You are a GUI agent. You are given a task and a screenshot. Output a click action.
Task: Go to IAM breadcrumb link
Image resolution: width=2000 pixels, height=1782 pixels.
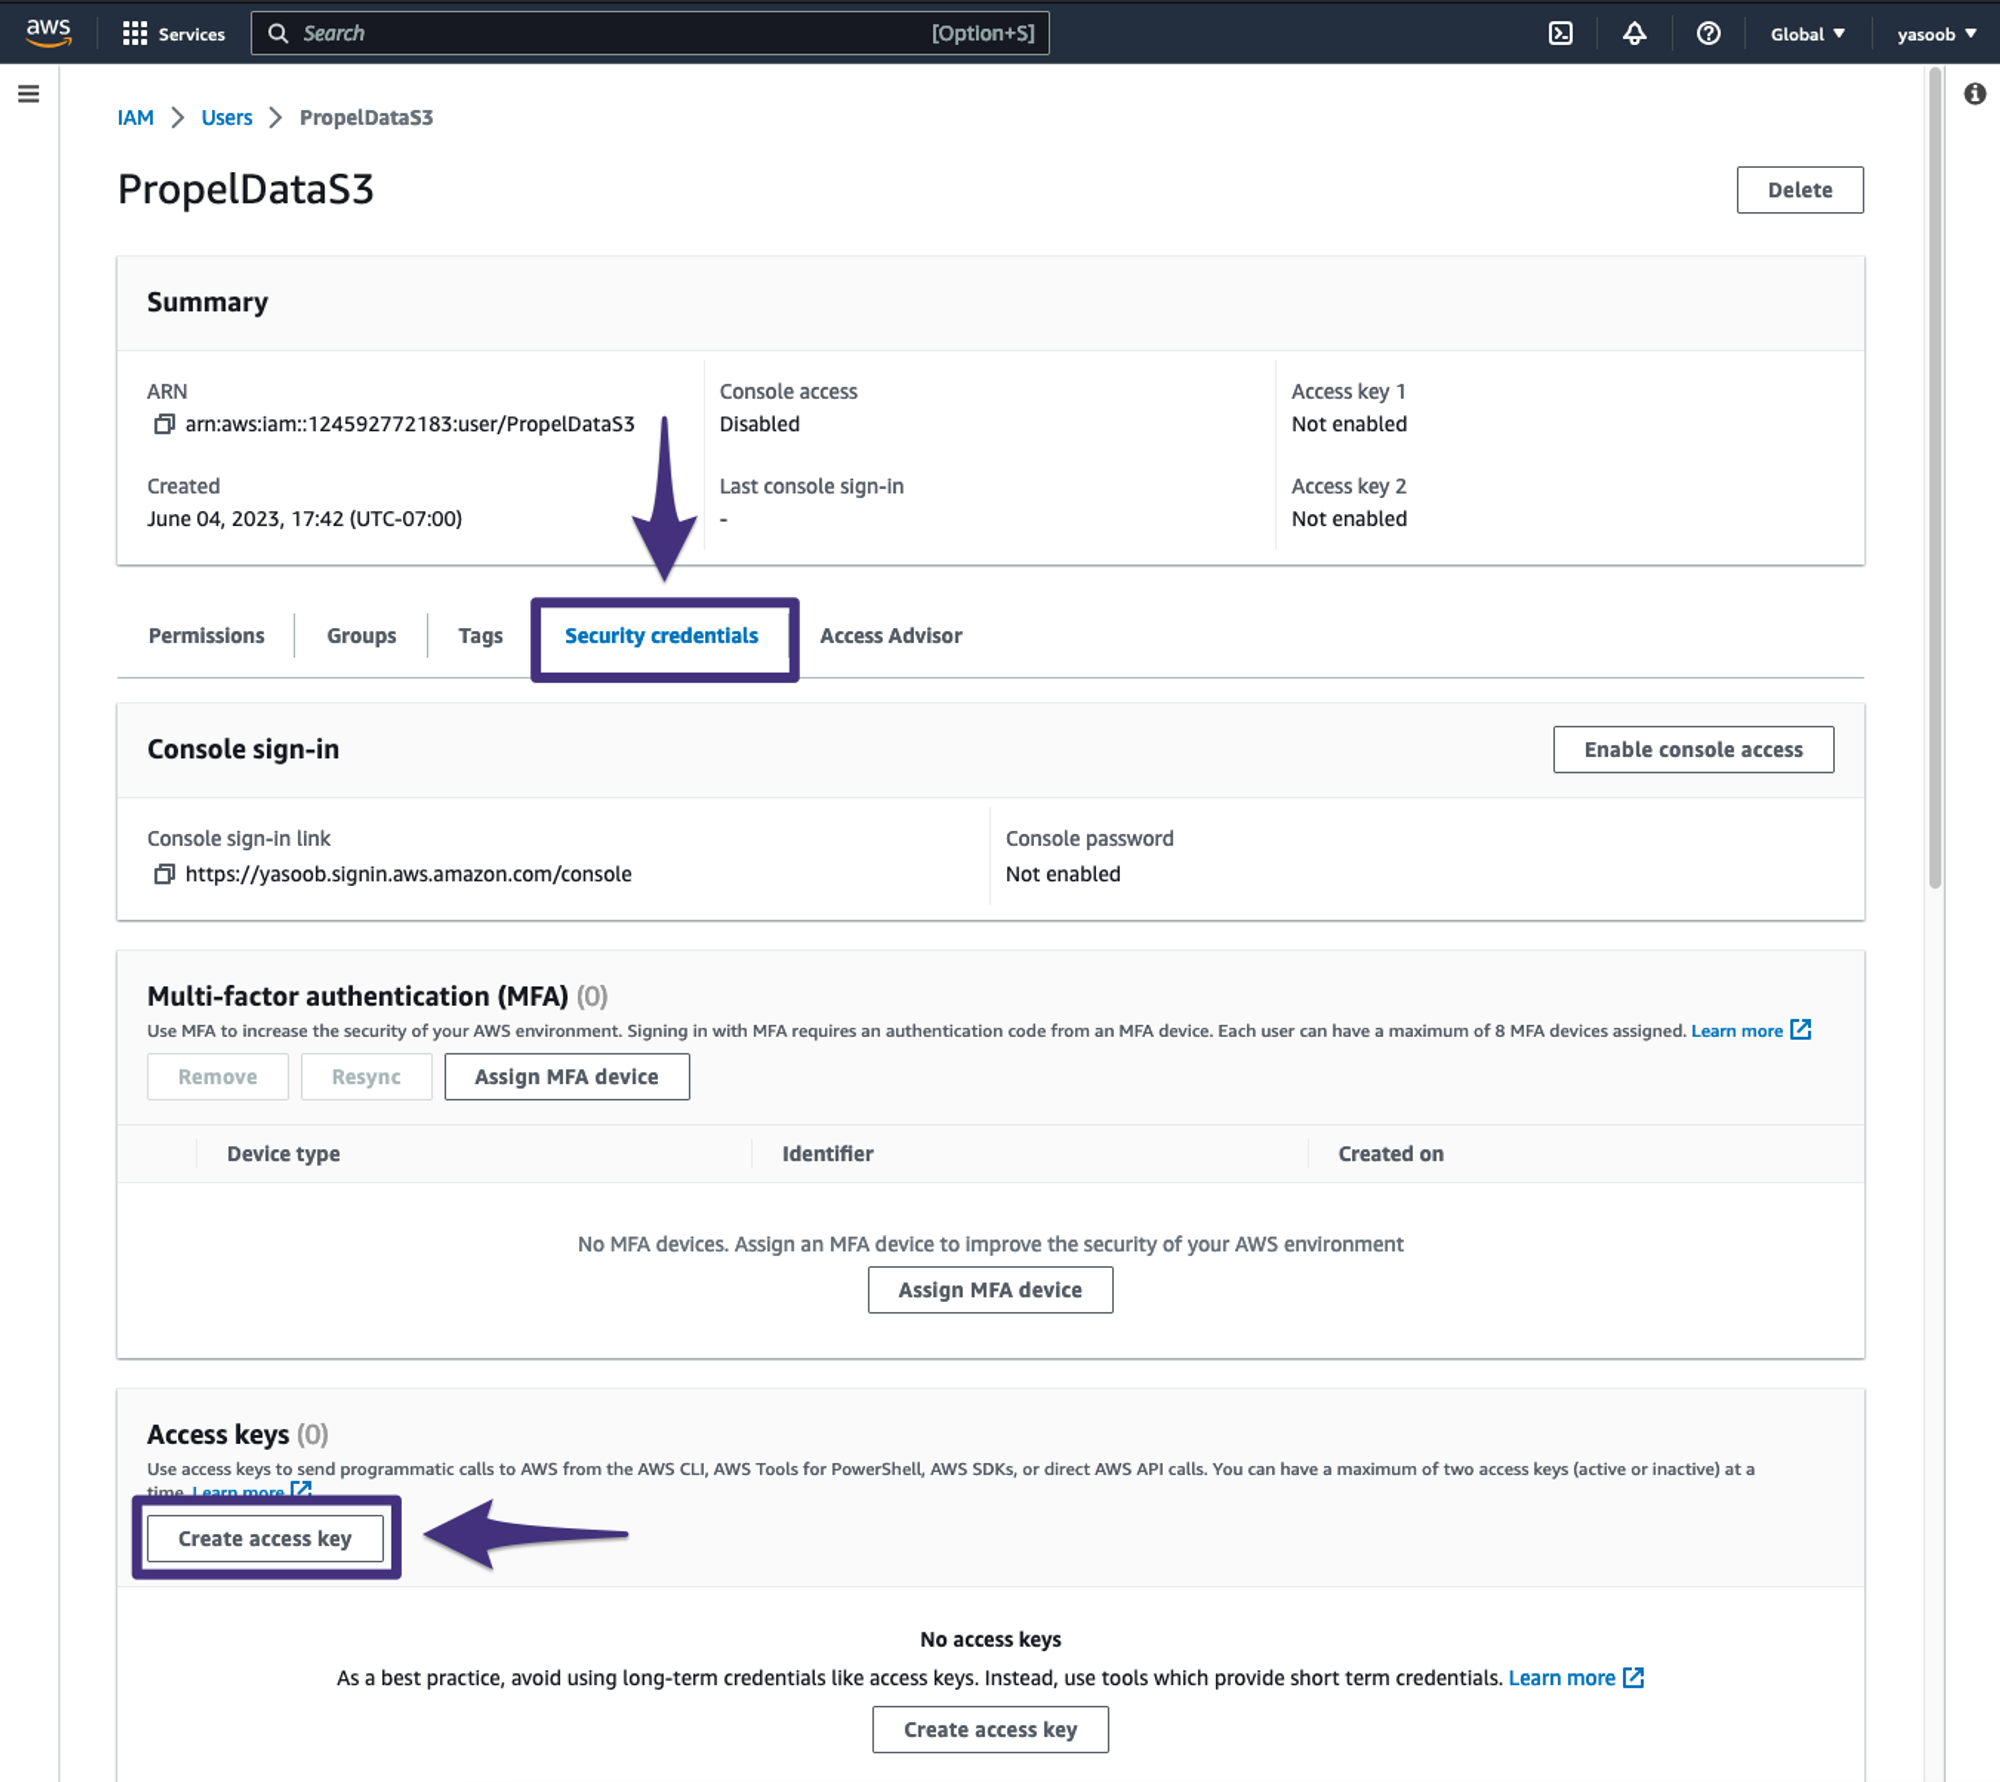click(x=135, y=118)
